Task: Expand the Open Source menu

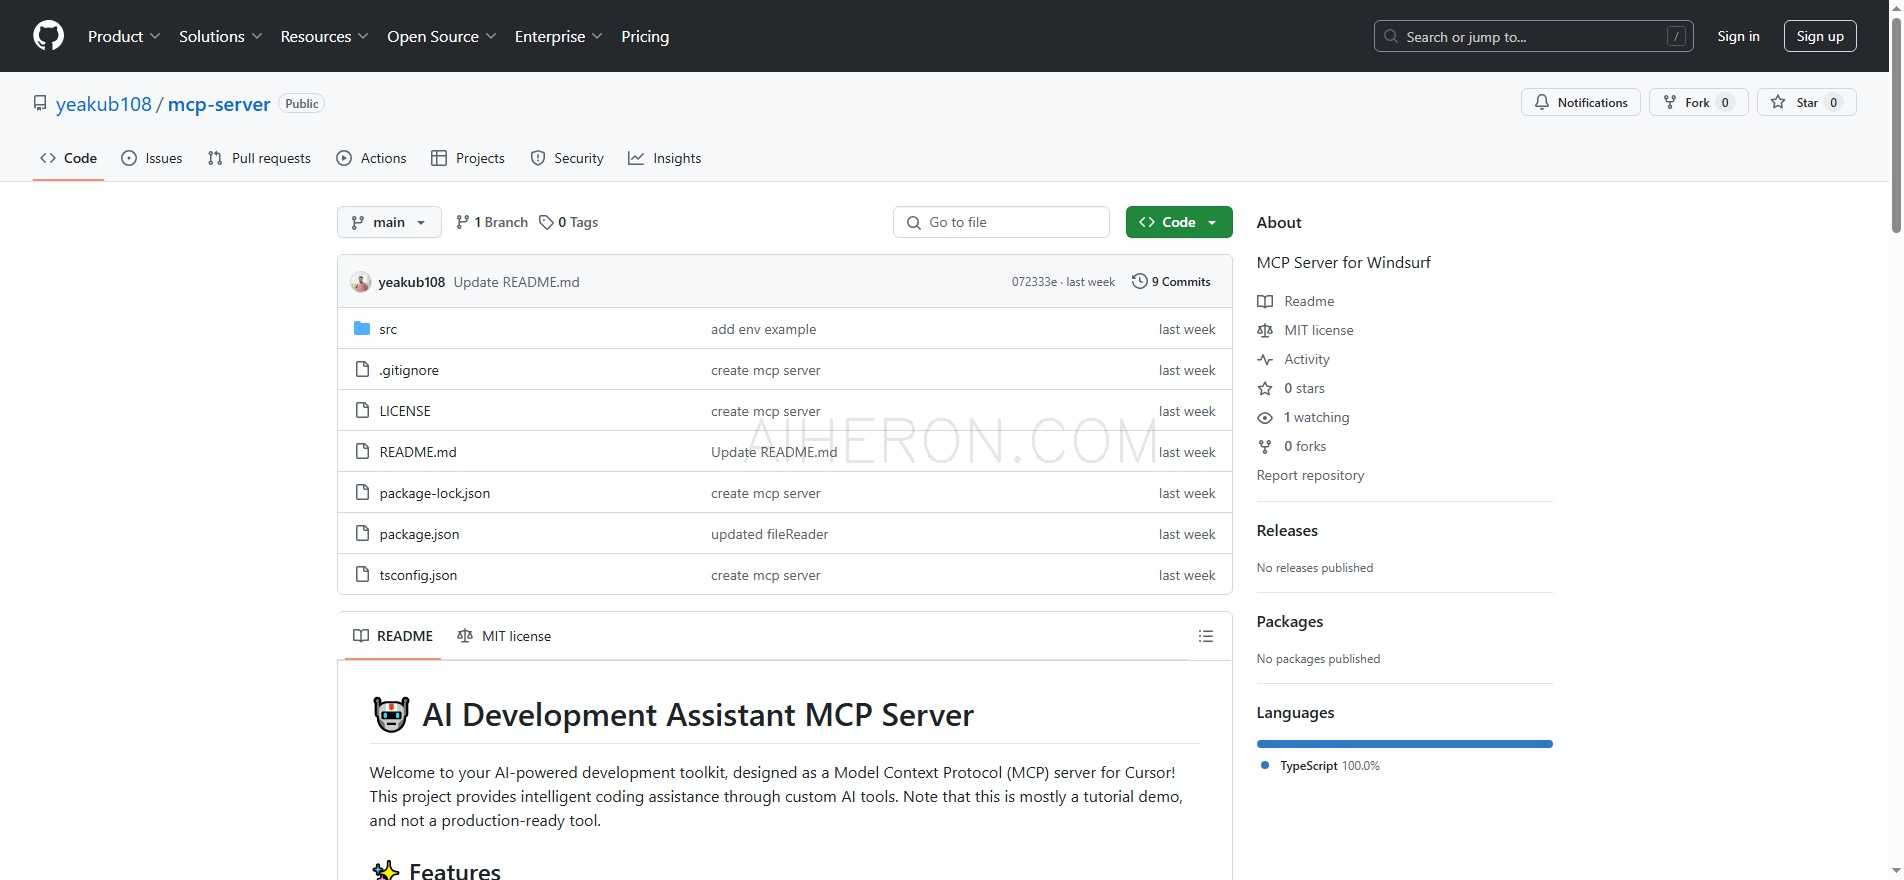Action: 442,36
